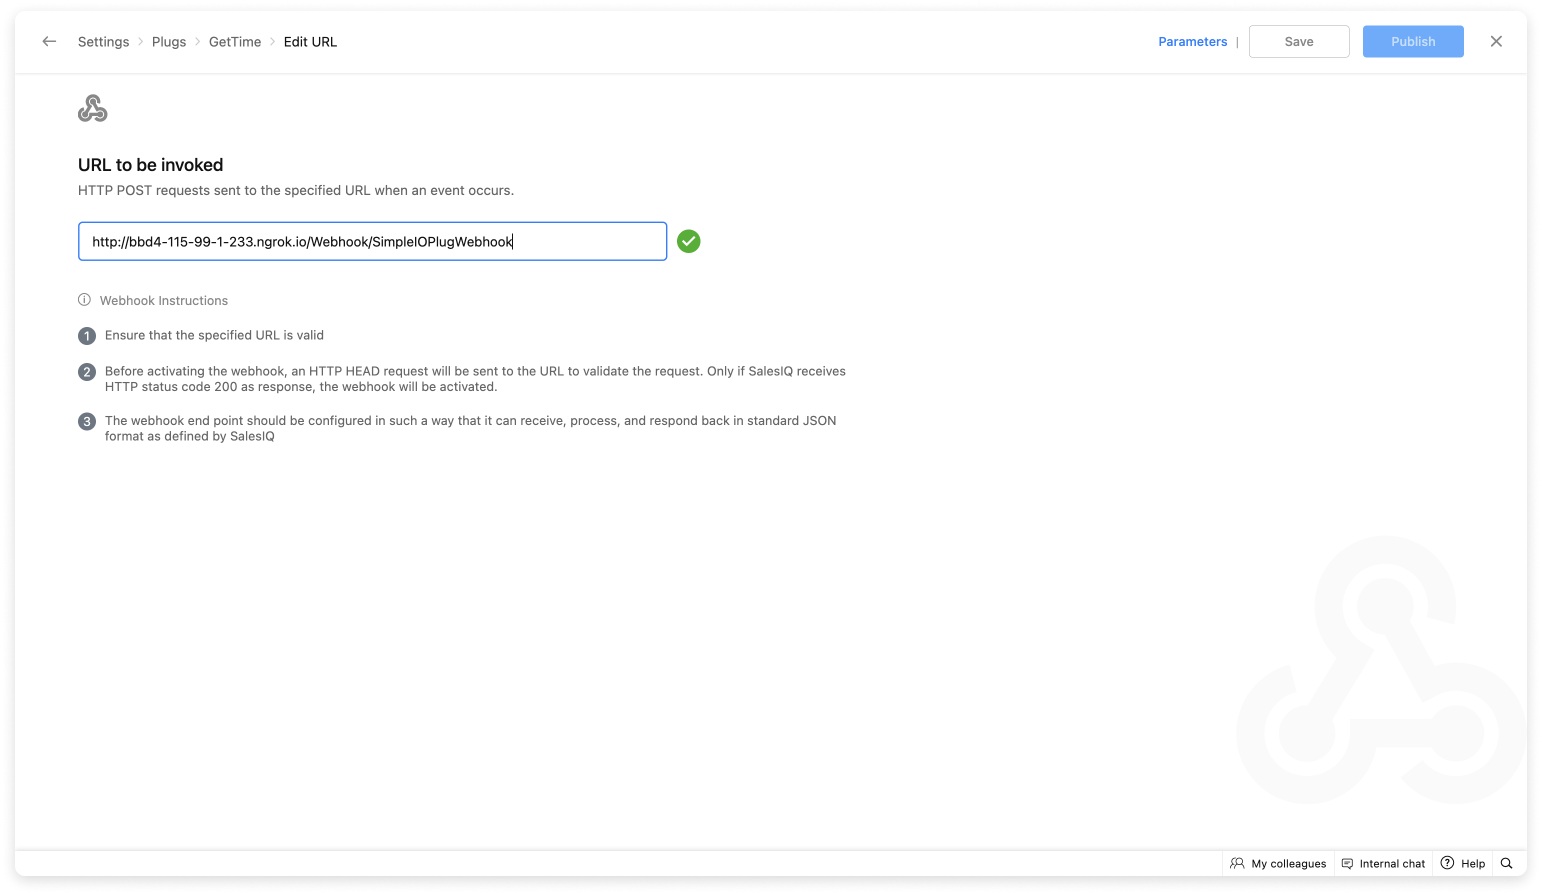Open the Parameters link
This screenshot has height=895, width=1542.
1192,42
